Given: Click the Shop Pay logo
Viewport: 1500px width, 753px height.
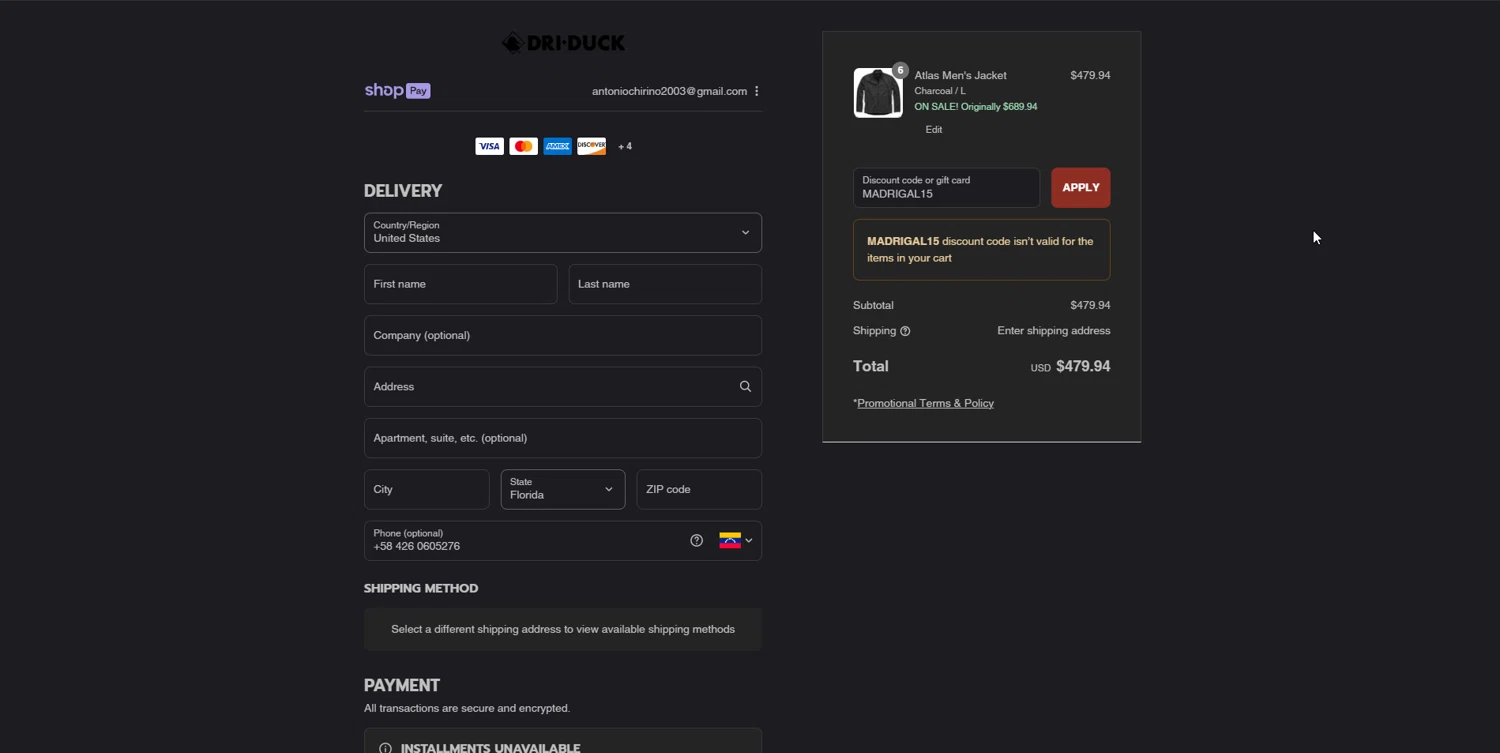Looking at the screenshot, I should [397, 90].
